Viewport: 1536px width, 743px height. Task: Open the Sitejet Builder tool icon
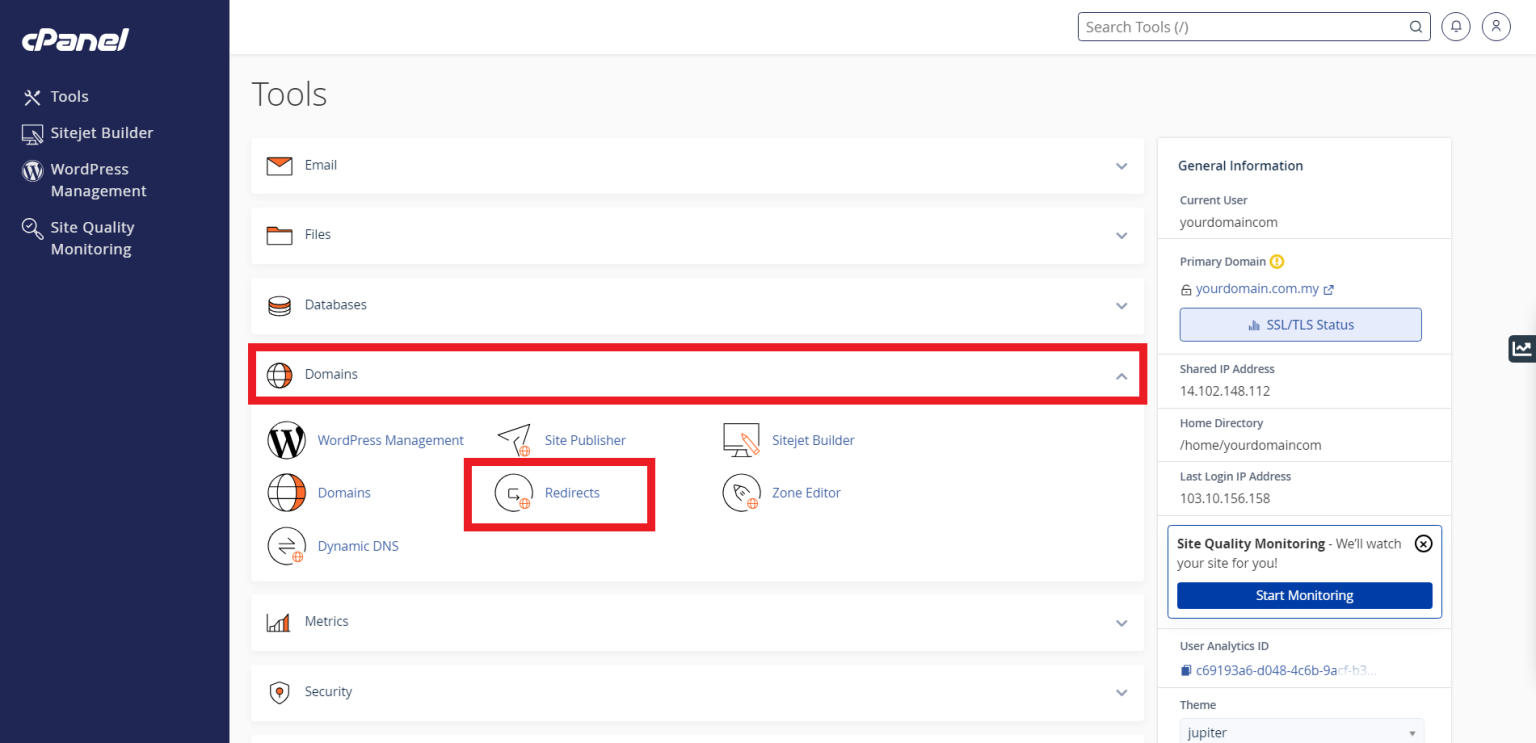[741, 440]
